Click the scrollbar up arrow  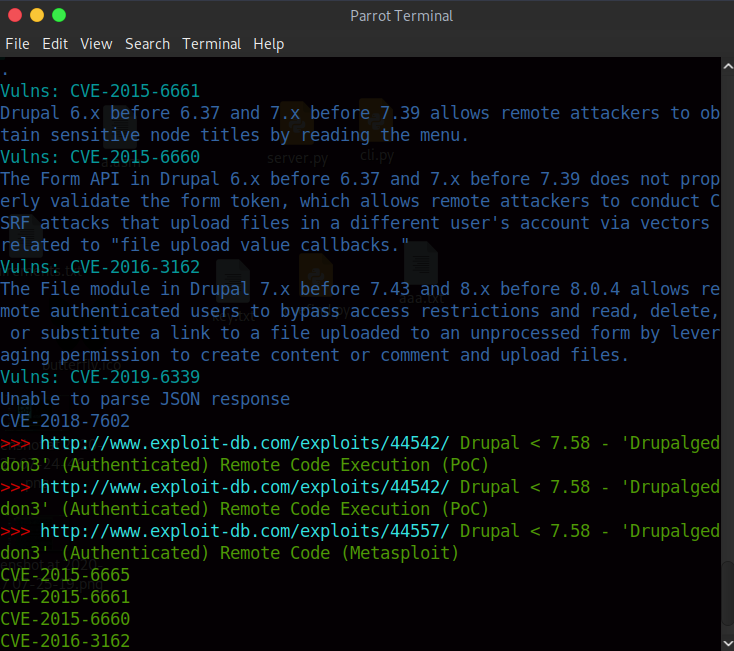click(728, 66)
